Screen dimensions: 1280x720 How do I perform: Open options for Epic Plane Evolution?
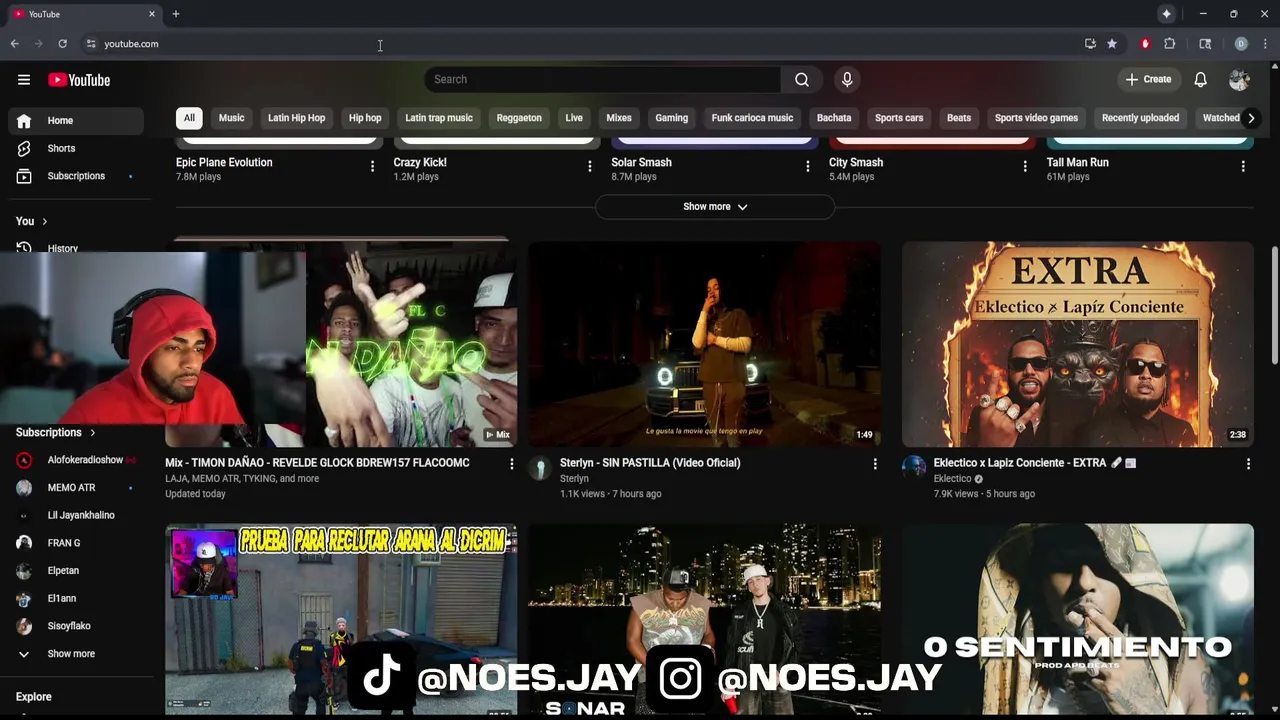(x=372, y=166)
